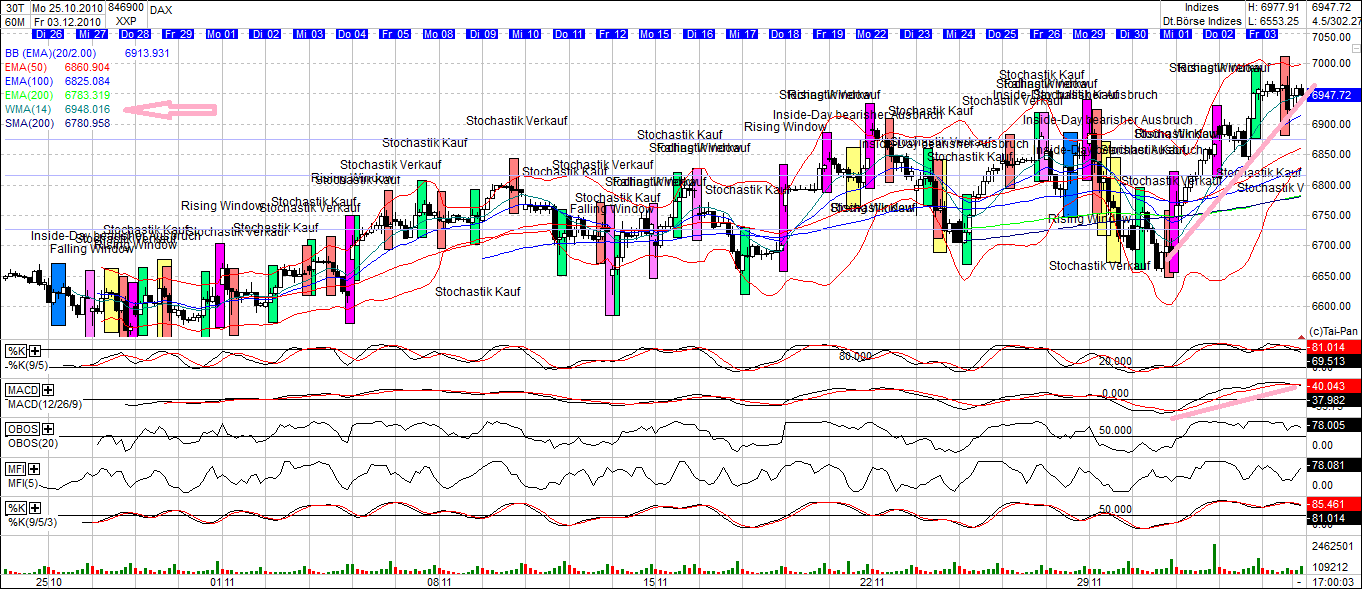Image resolution: width=1362 pixels, height=589 pixels.
Task: Click the 22|11 time axis label
Action: pyautogui.click(x=874, y=581)
